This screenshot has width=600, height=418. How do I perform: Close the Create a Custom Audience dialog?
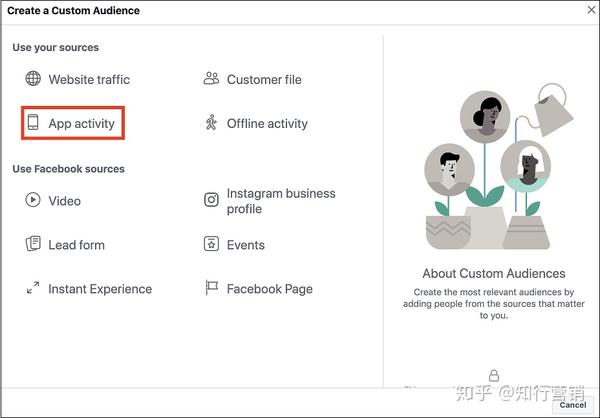[x=591, y=10]
